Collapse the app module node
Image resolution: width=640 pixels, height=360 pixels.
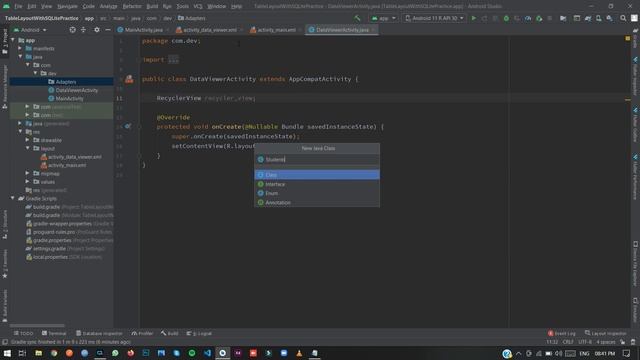pos(13,40)
